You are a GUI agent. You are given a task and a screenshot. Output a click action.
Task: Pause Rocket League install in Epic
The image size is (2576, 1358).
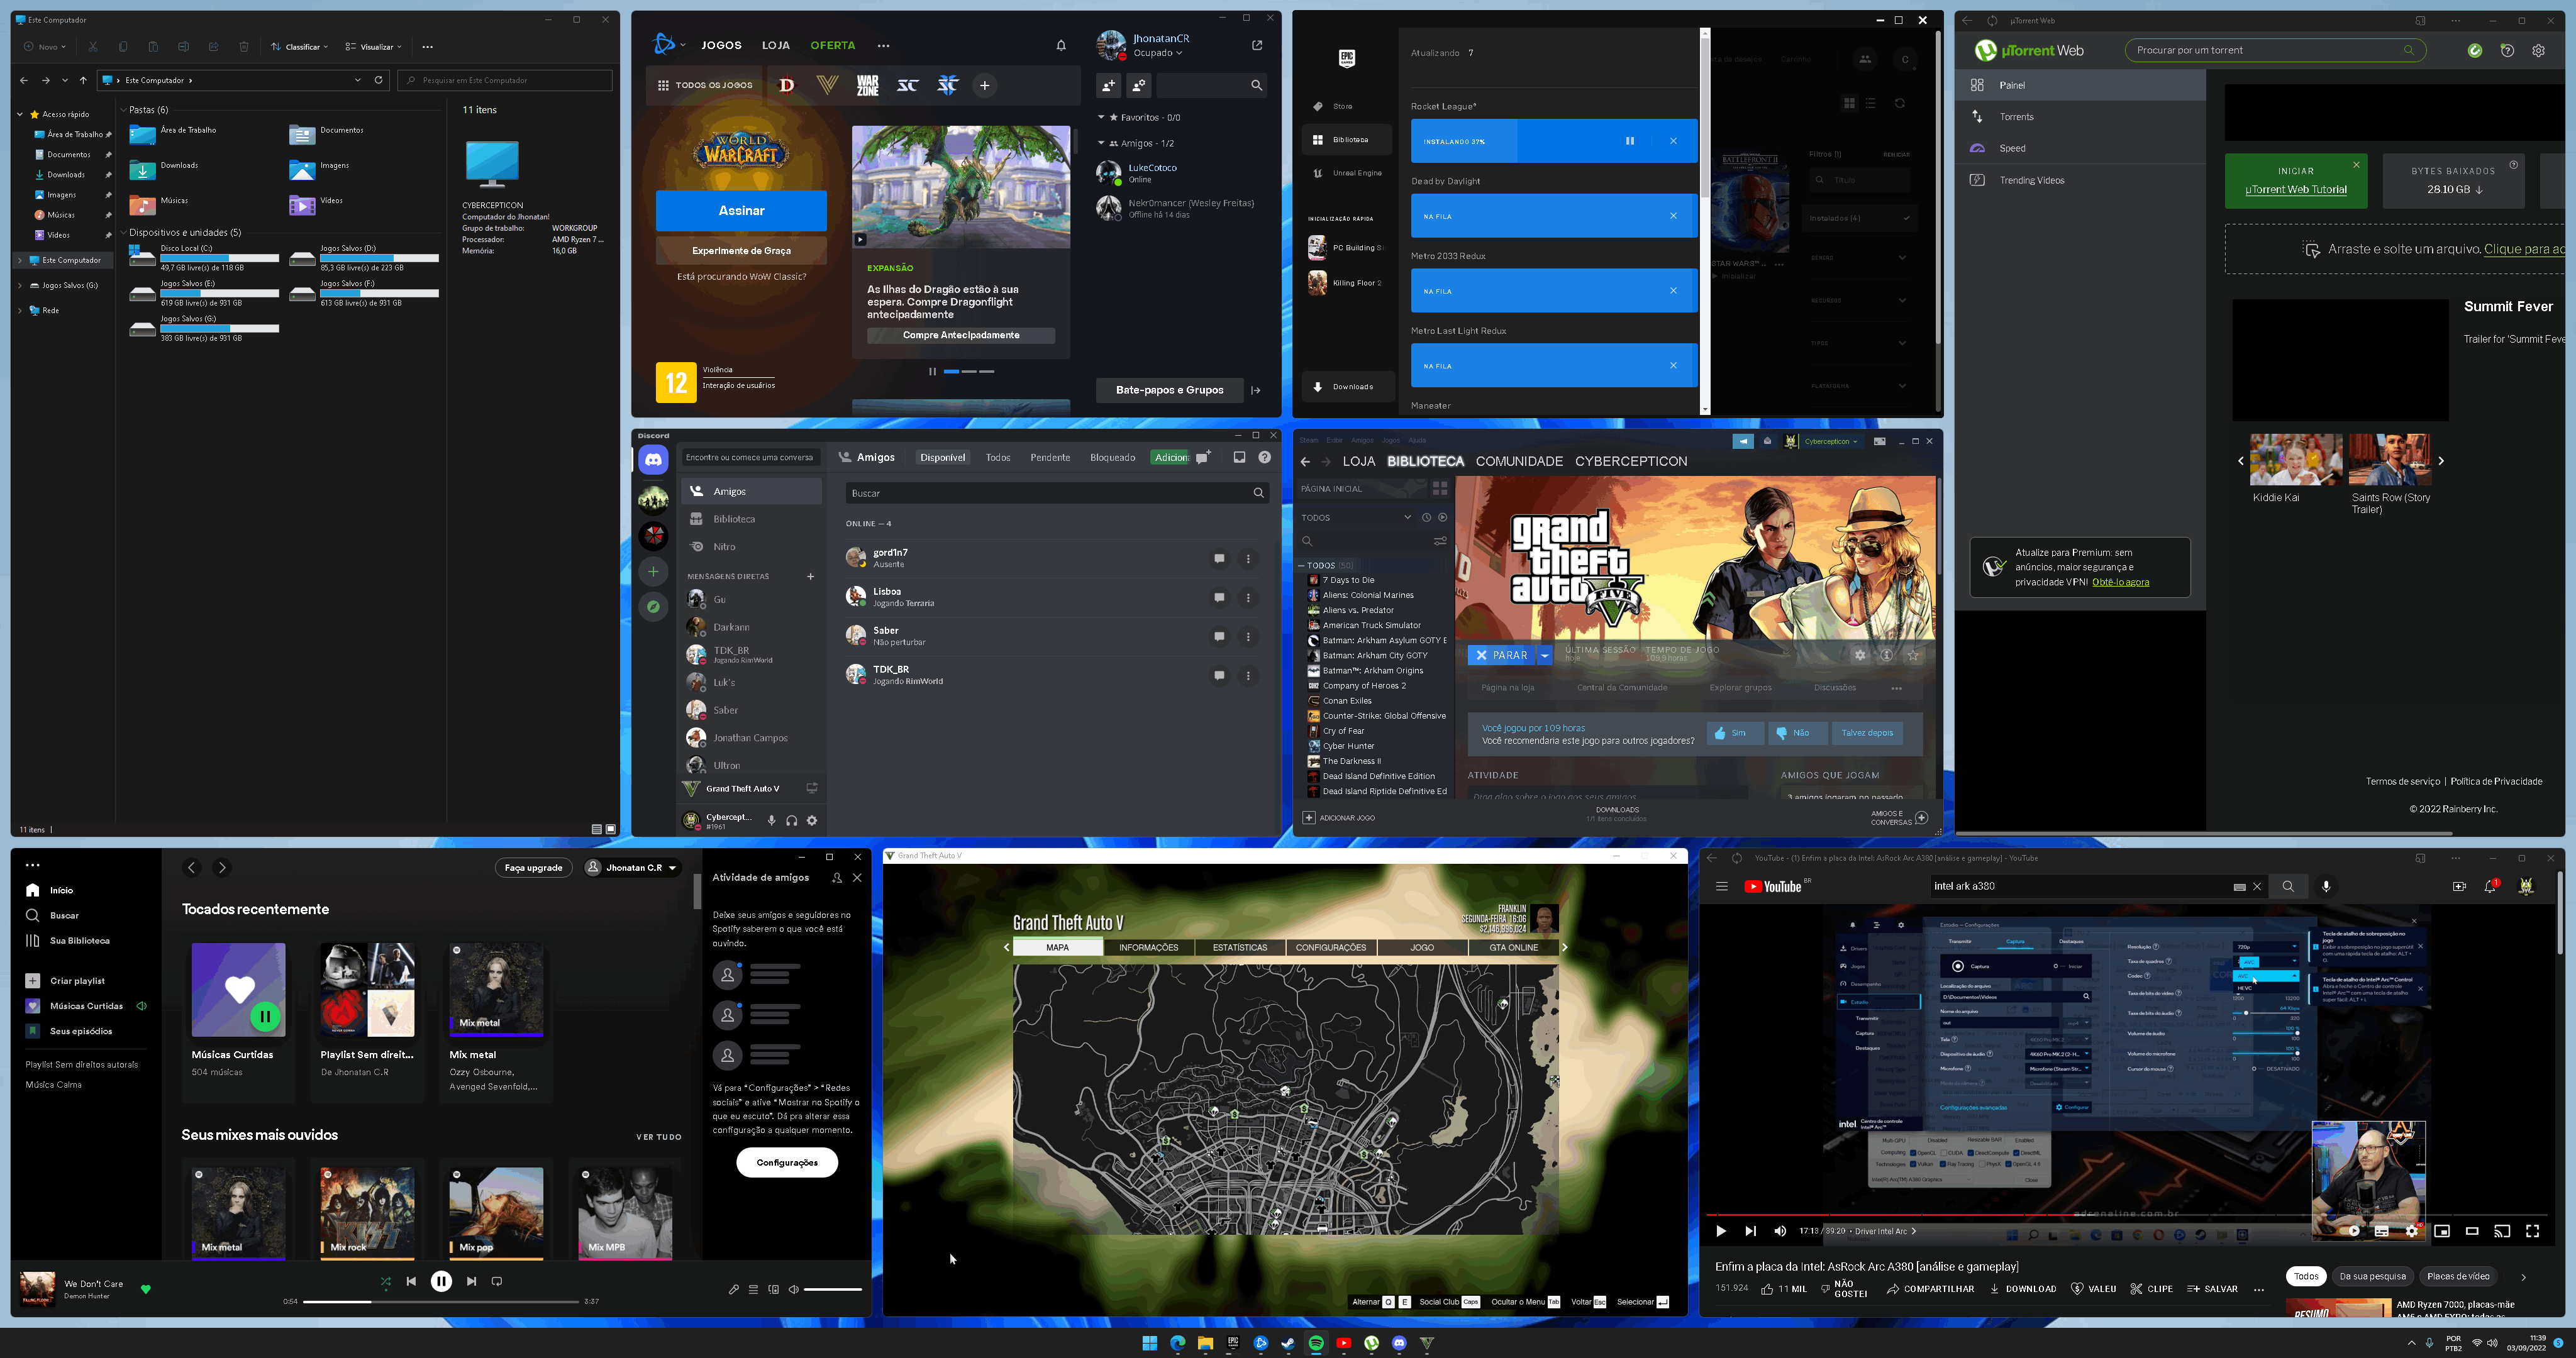click(x=1629, y=141)
